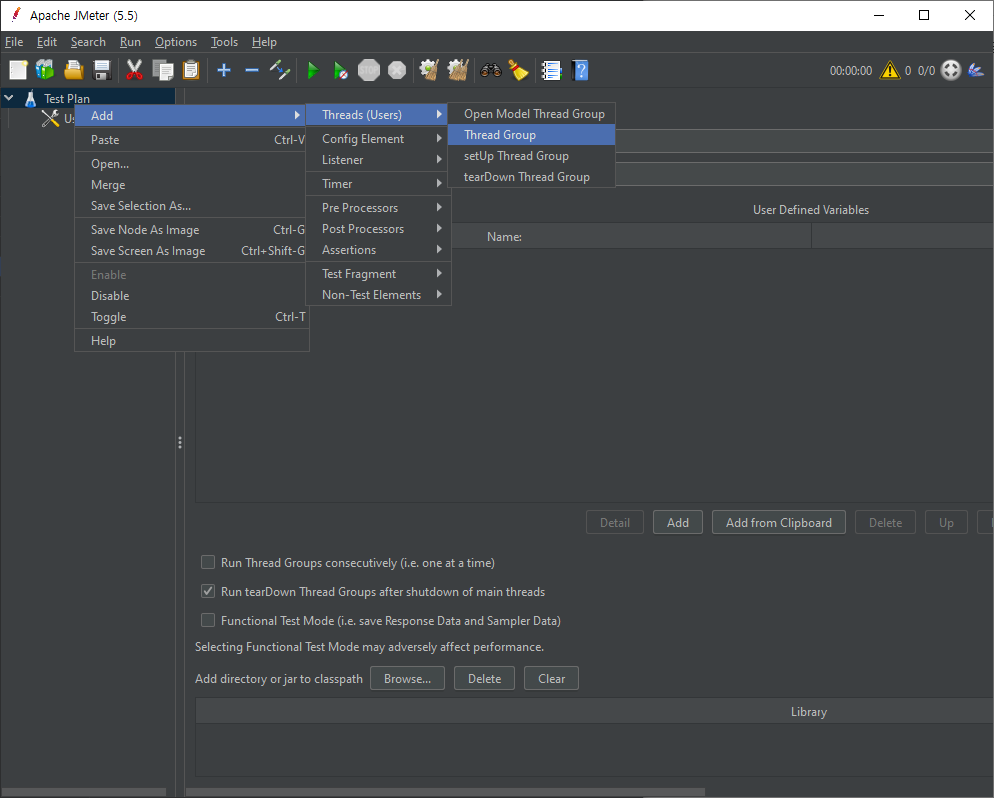
Task: Click the Add from Clipboard button
Action: pyautogui.click(x=778, y=522)
